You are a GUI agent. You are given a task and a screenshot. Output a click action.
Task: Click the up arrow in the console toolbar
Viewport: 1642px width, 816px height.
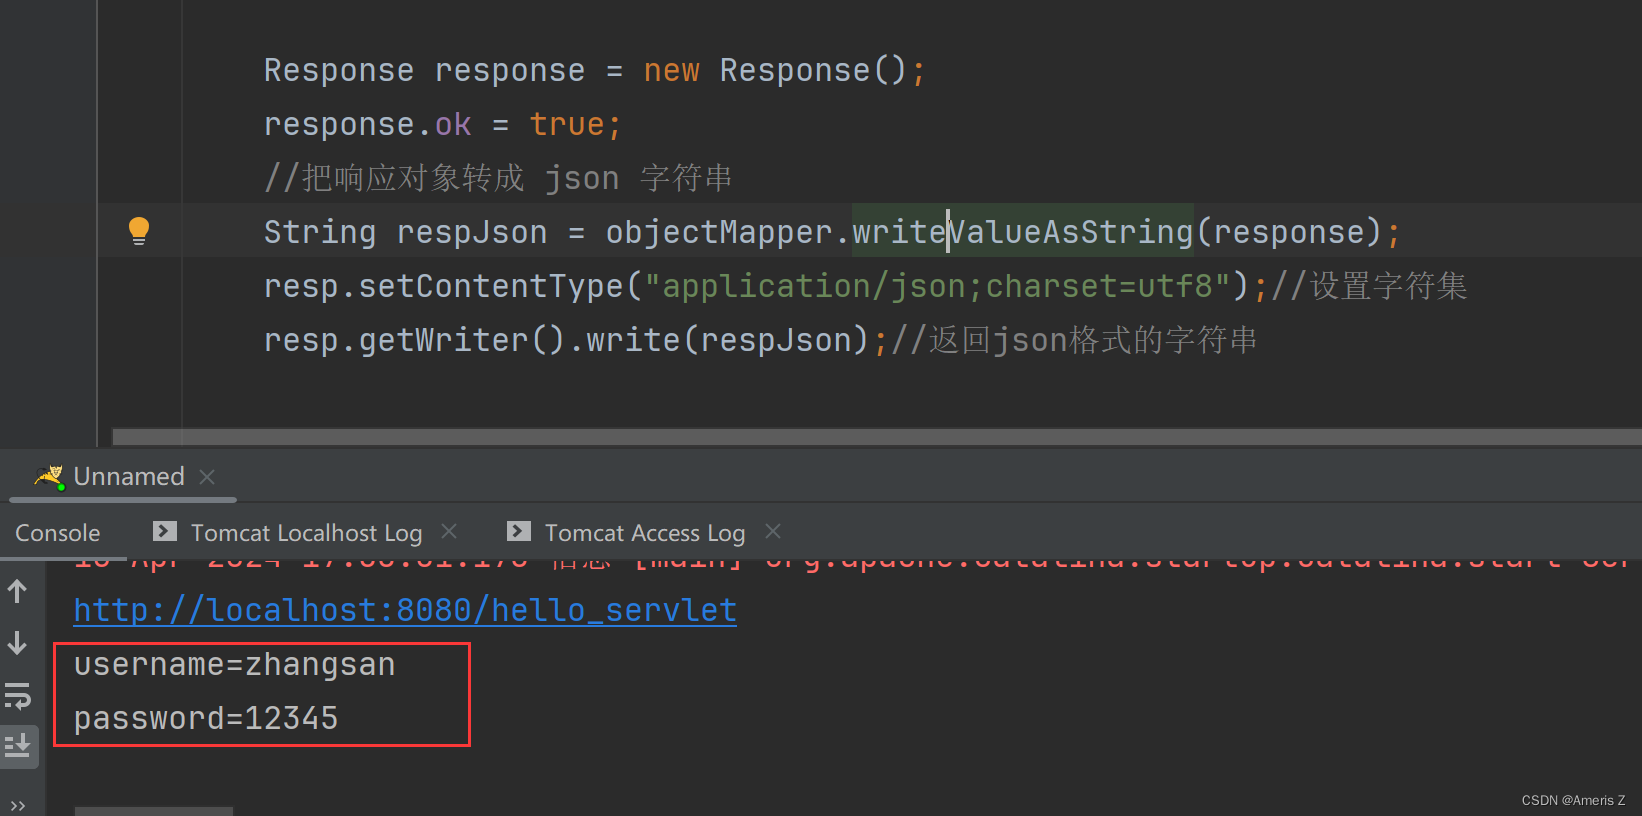click(x=18, y=591)
